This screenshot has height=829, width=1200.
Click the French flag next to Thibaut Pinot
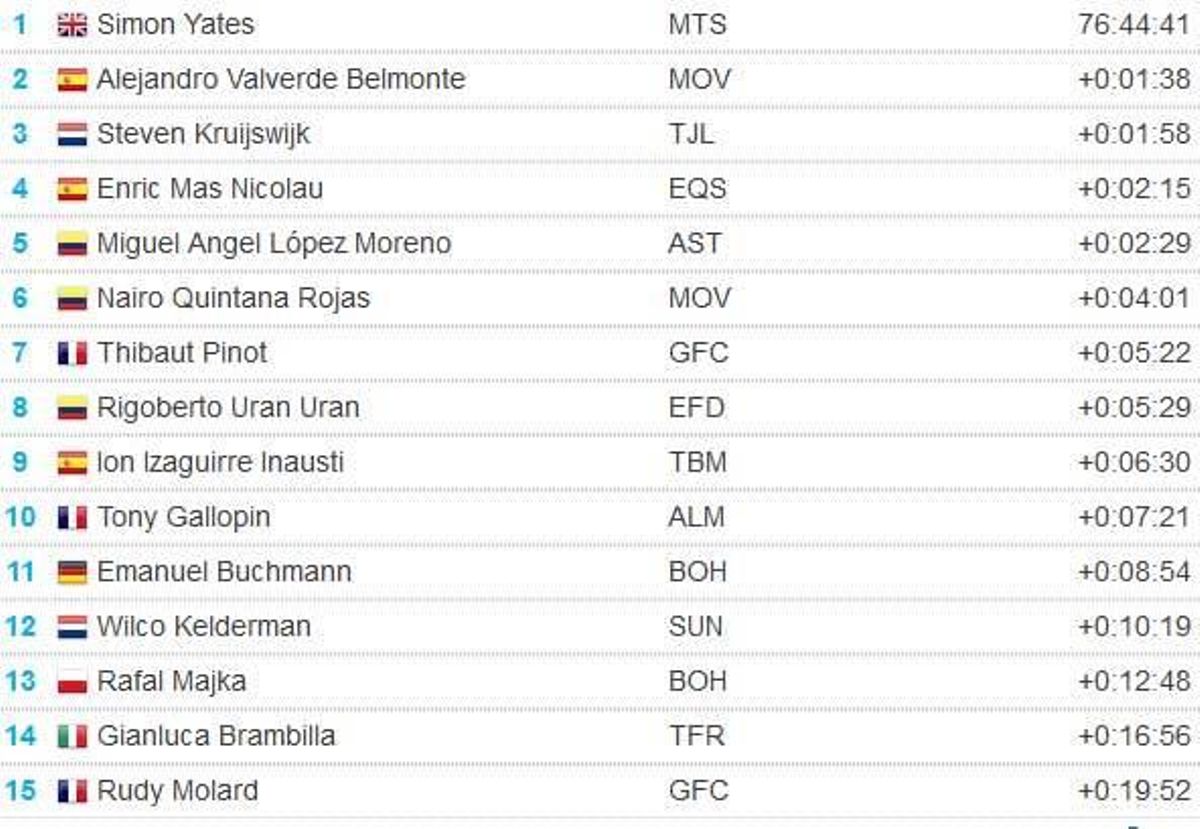pos(72,353)
